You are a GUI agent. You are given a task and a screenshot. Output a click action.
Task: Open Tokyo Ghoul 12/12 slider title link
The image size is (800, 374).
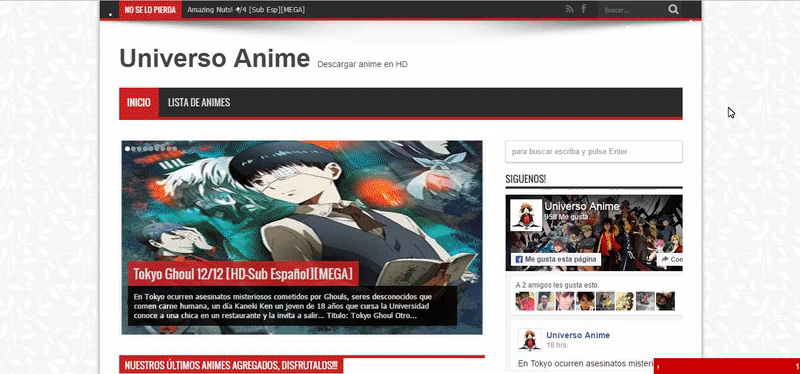pos(243,274)
